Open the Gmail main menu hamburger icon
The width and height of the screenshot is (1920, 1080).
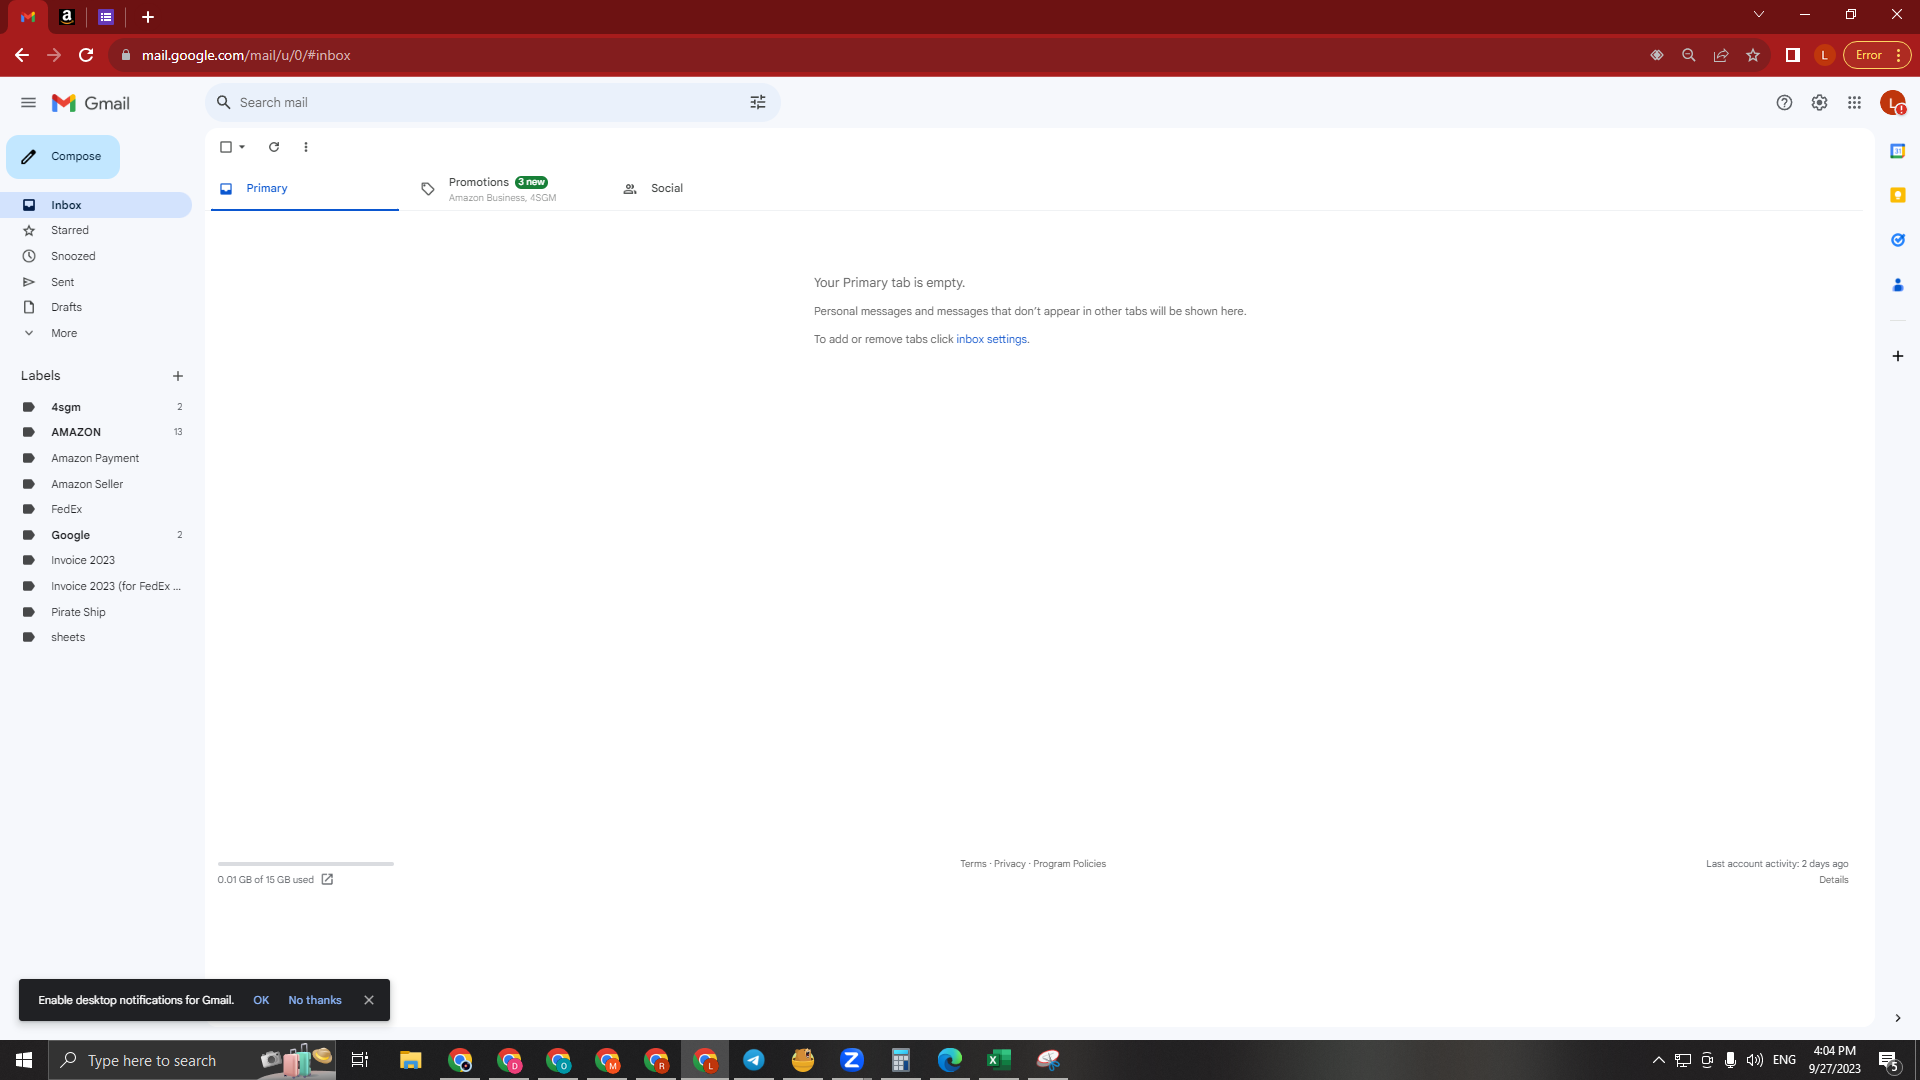[x=28, y=103]
